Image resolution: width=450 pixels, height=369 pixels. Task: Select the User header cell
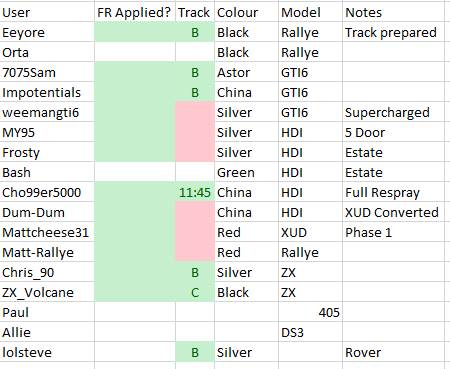(47, 12)
